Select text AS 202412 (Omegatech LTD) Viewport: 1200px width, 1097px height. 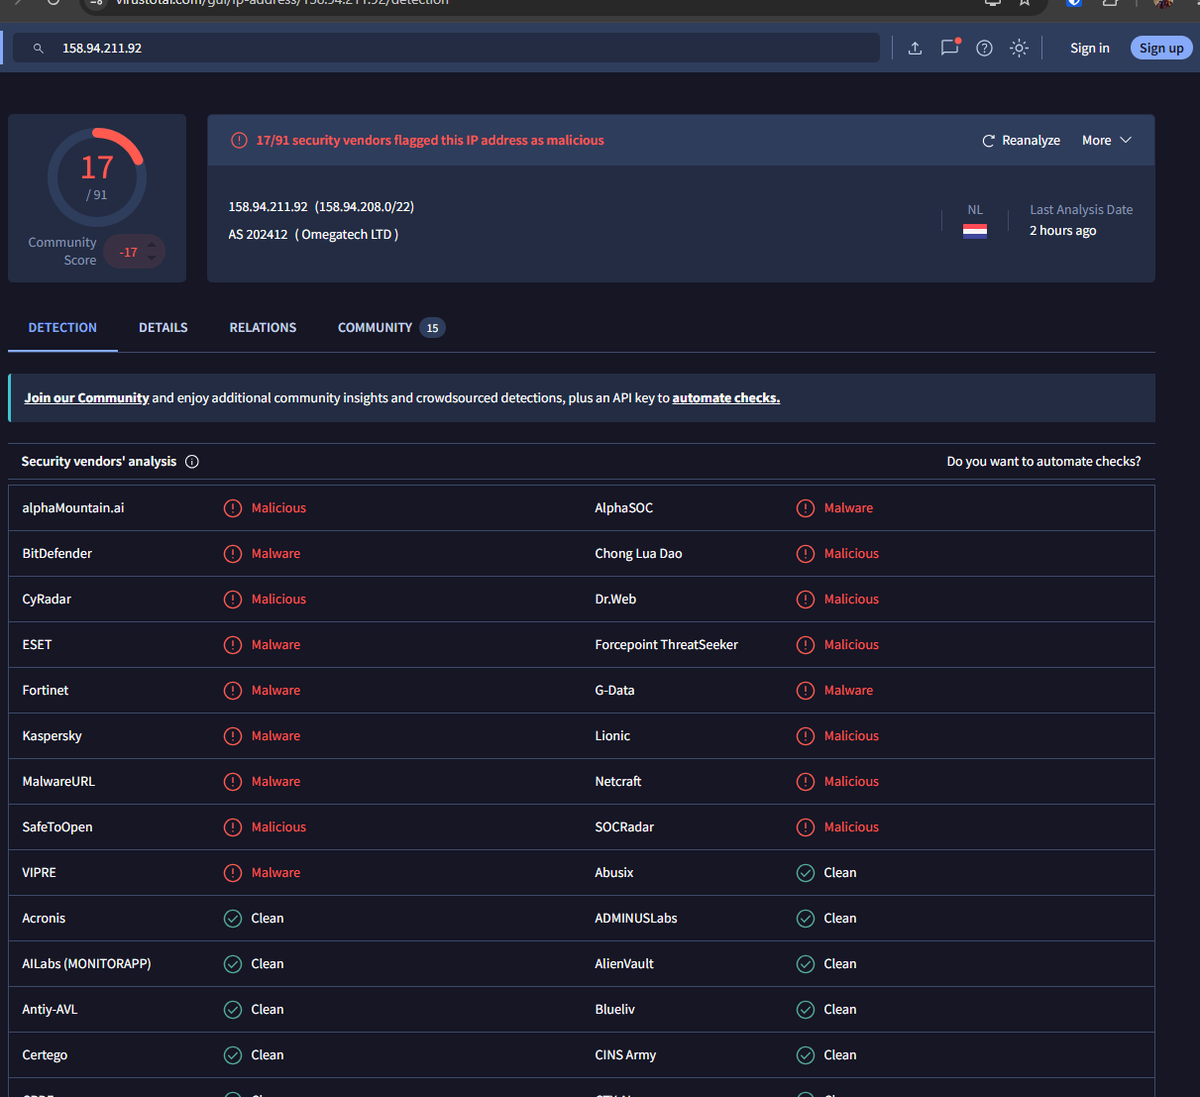313,234
